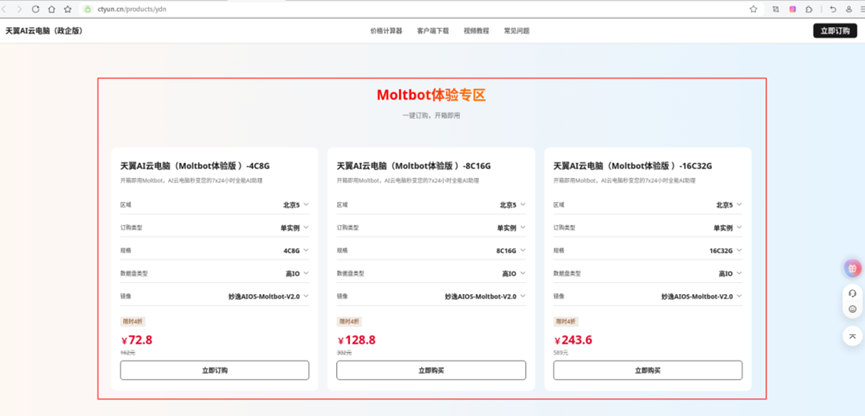Open the 常见问题 nav item
The image size is (865, 416).
(x=516, y=31)
